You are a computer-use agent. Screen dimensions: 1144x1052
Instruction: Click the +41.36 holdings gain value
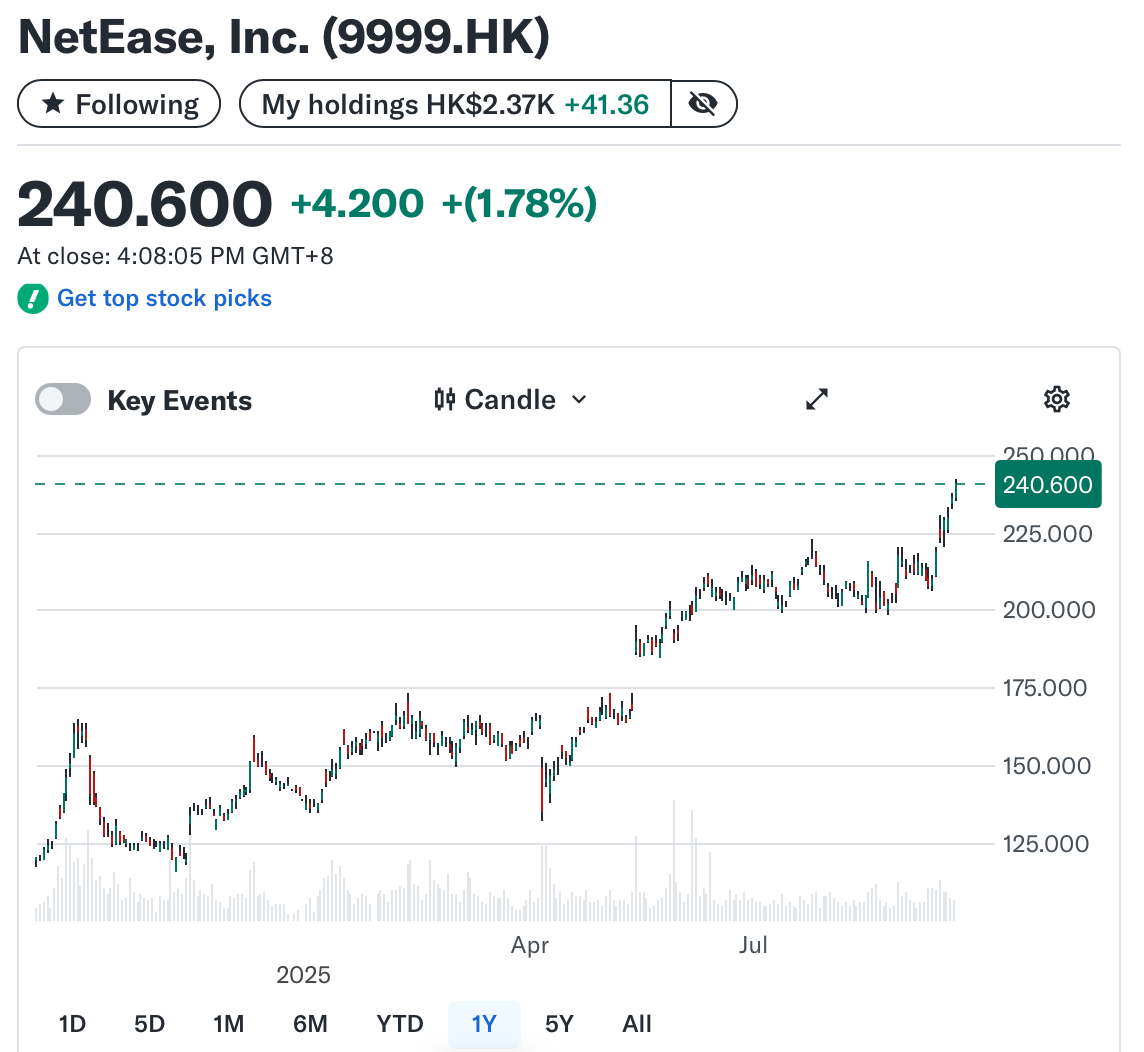[x=607, y=105]
